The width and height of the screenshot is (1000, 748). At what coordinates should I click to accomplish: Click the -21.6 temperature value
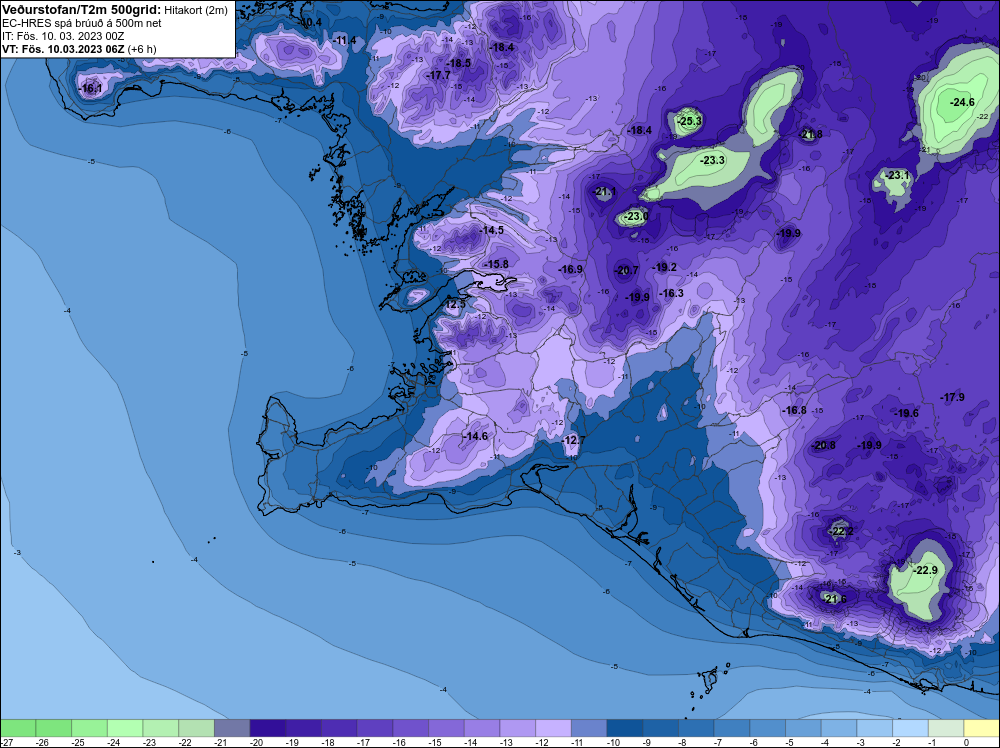tap(834, 599)
